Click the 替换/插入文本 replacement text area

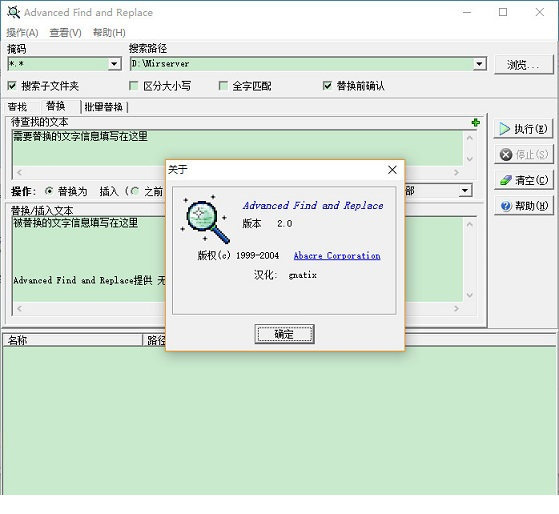(x=237, y=259)
